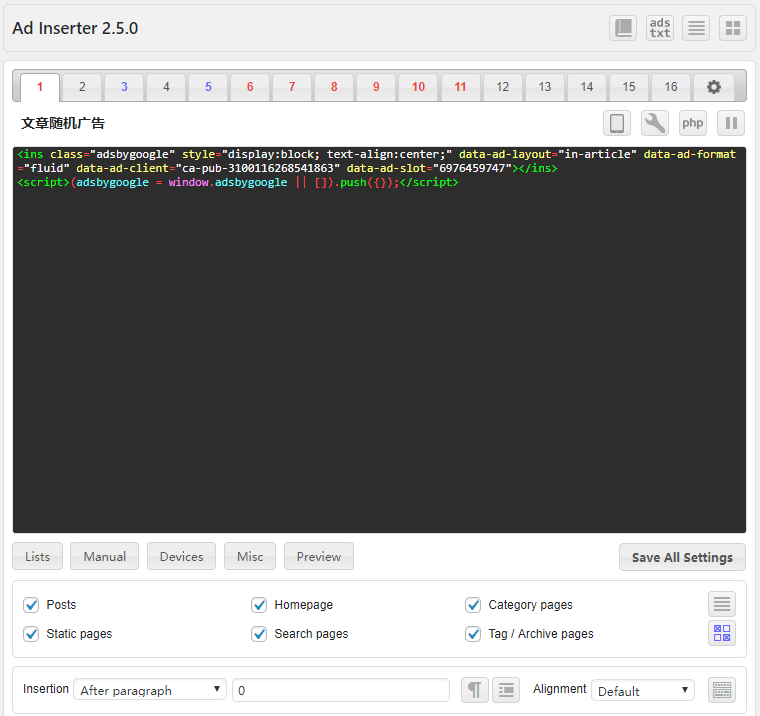Image resolution: width=760 pixels, height=716 pixels.
Task: Open the code tools wrench icon
Action: pos(655,123)
